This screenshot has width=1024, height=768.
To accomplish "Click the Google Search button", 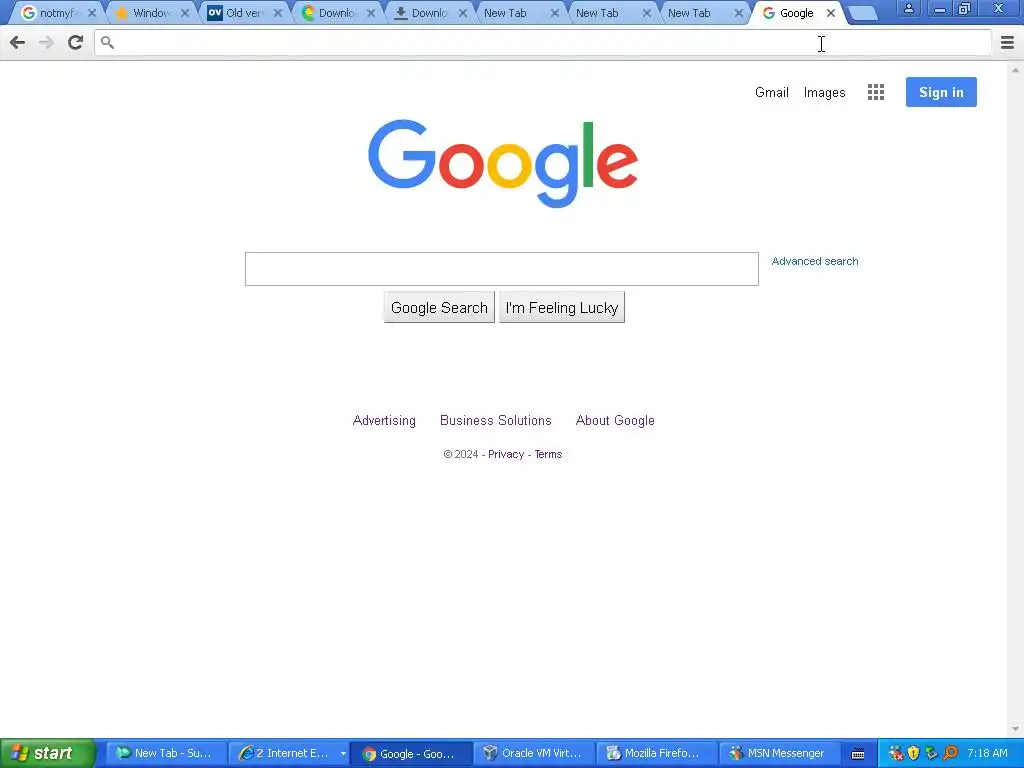I will coord(439,308).
